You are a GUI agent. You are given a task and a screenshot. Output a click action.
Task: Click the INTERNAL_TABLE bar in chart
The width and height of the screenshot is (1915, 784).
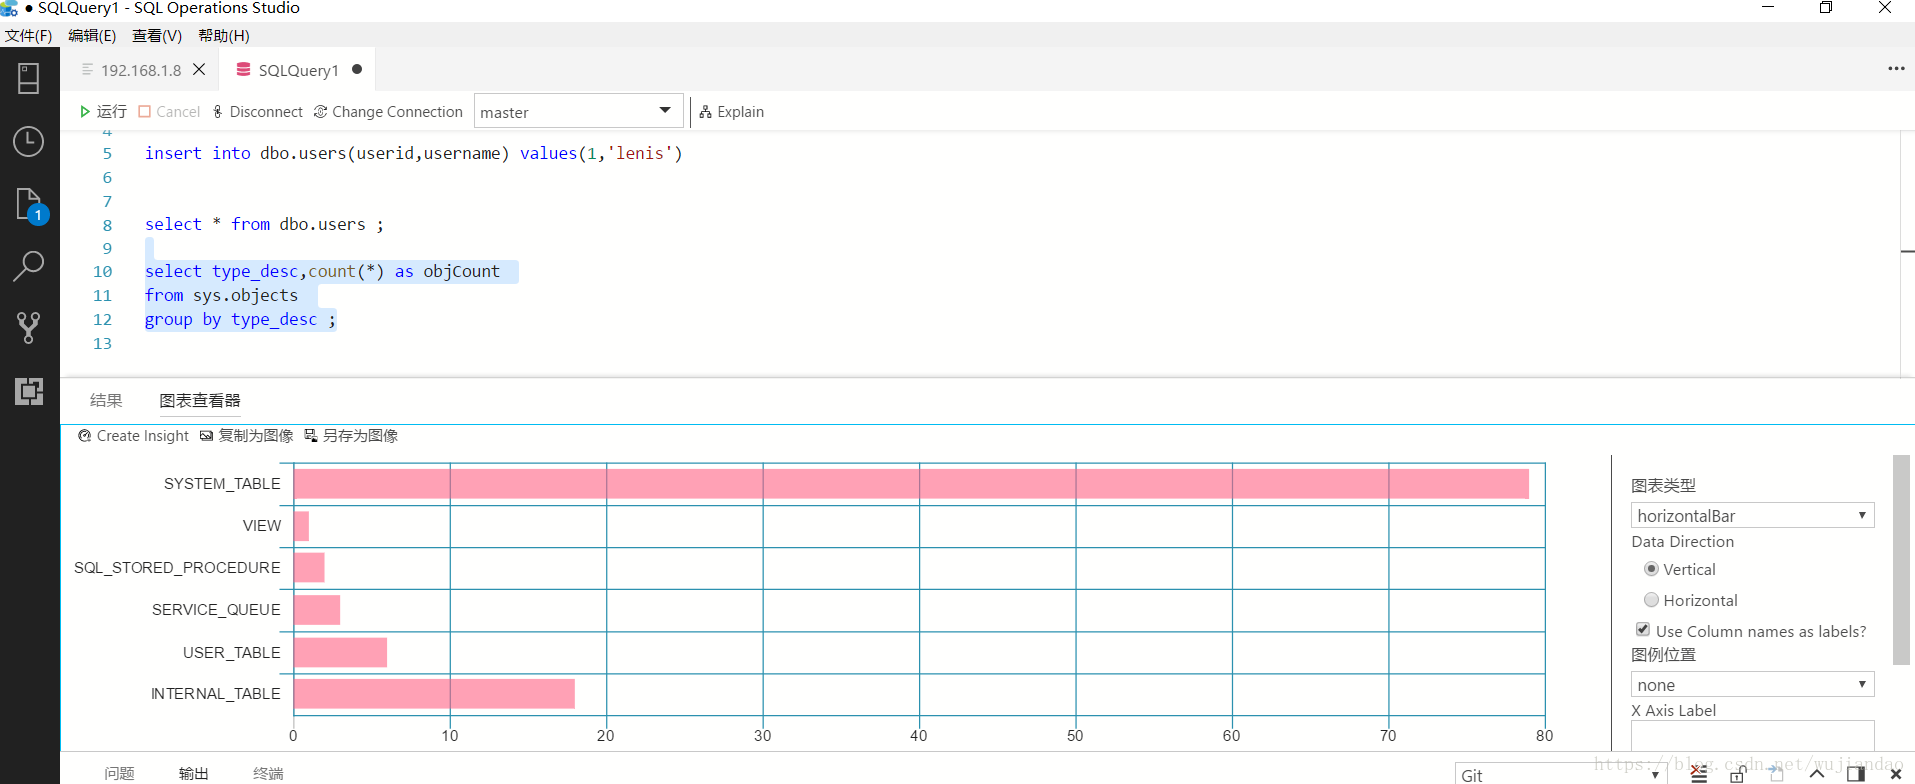click(434, 694)
